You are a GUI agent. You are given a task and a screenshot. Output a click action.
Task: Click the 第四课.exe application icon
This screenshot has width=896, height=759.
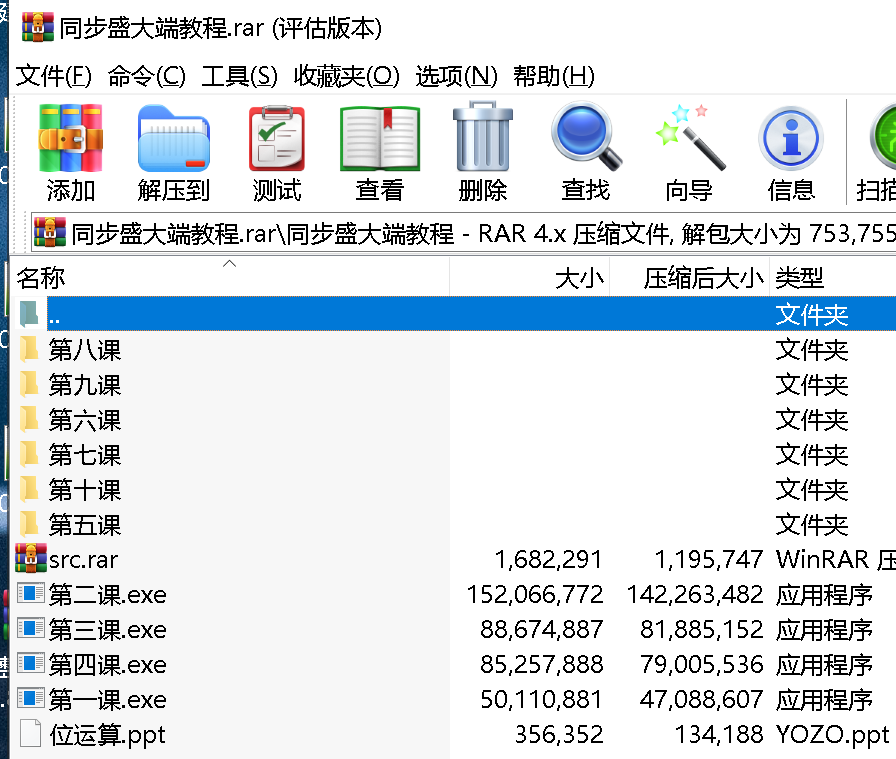[x=31, y=664]
